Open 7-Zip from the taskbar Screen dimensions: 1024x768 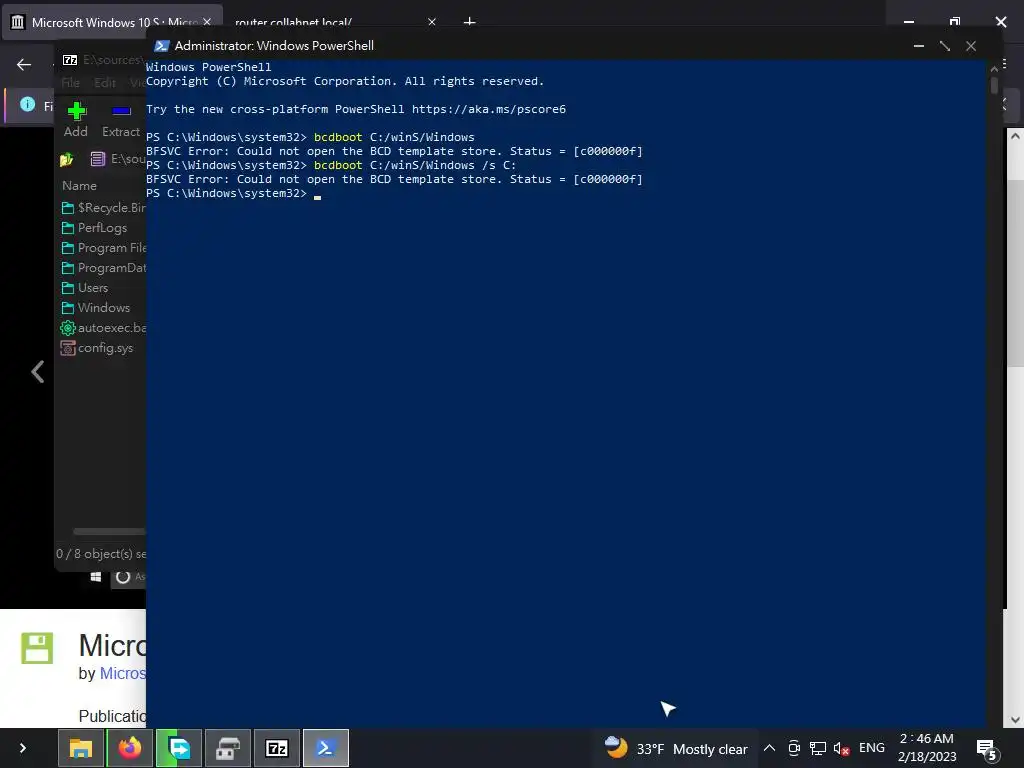point(277,748)
